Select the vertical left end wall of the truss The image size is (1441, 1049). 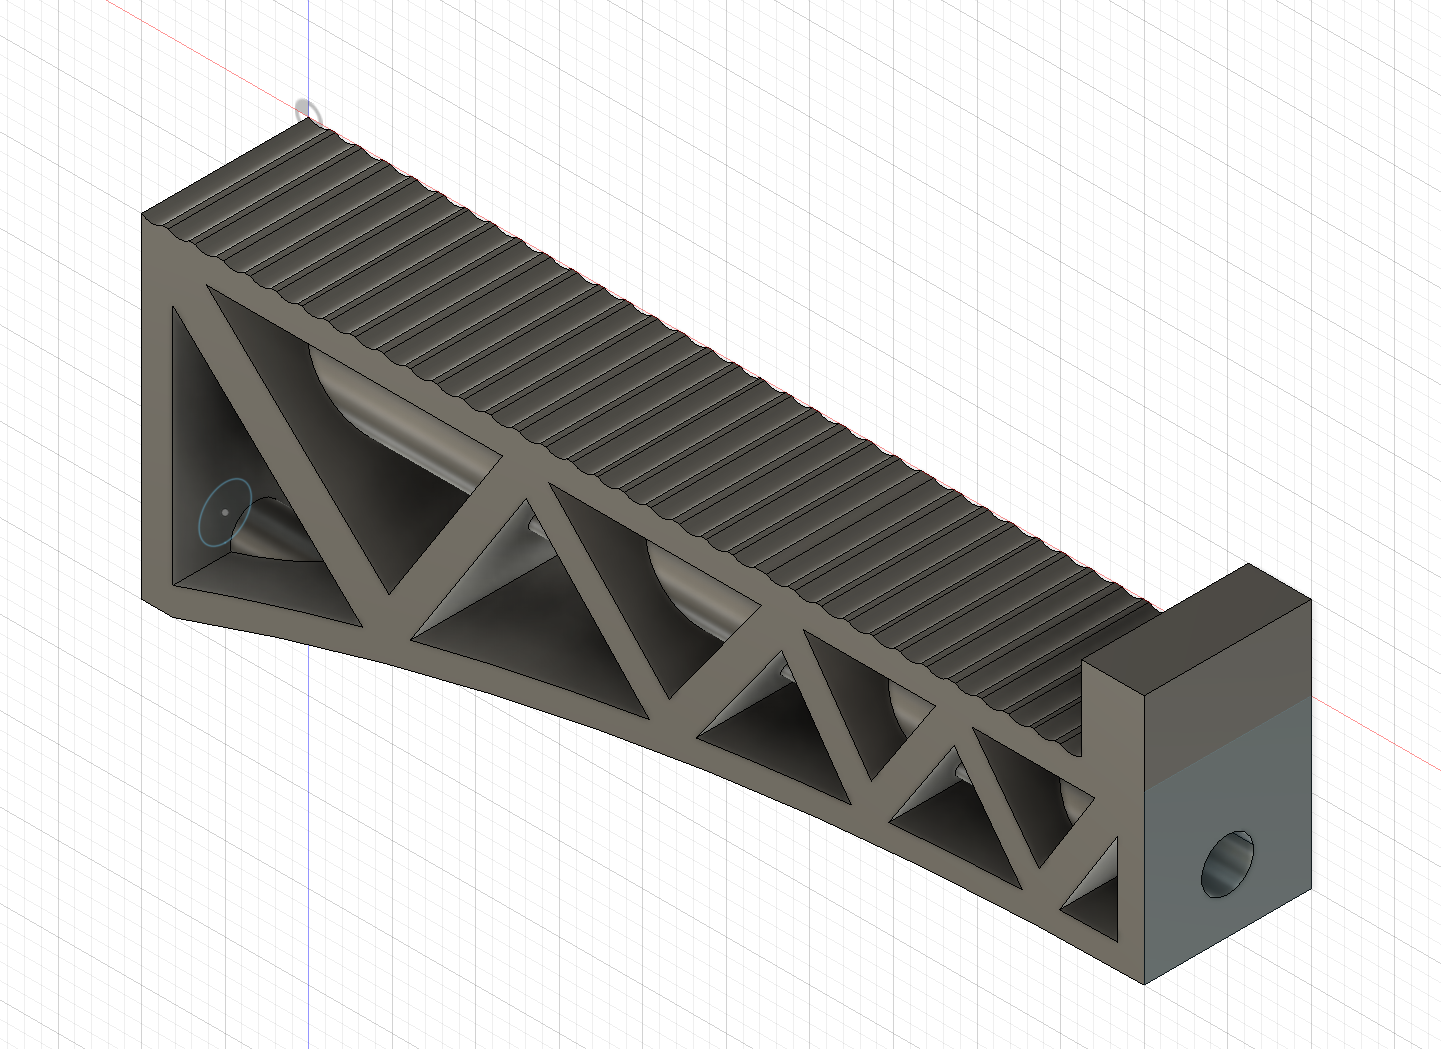coord(157,420)
